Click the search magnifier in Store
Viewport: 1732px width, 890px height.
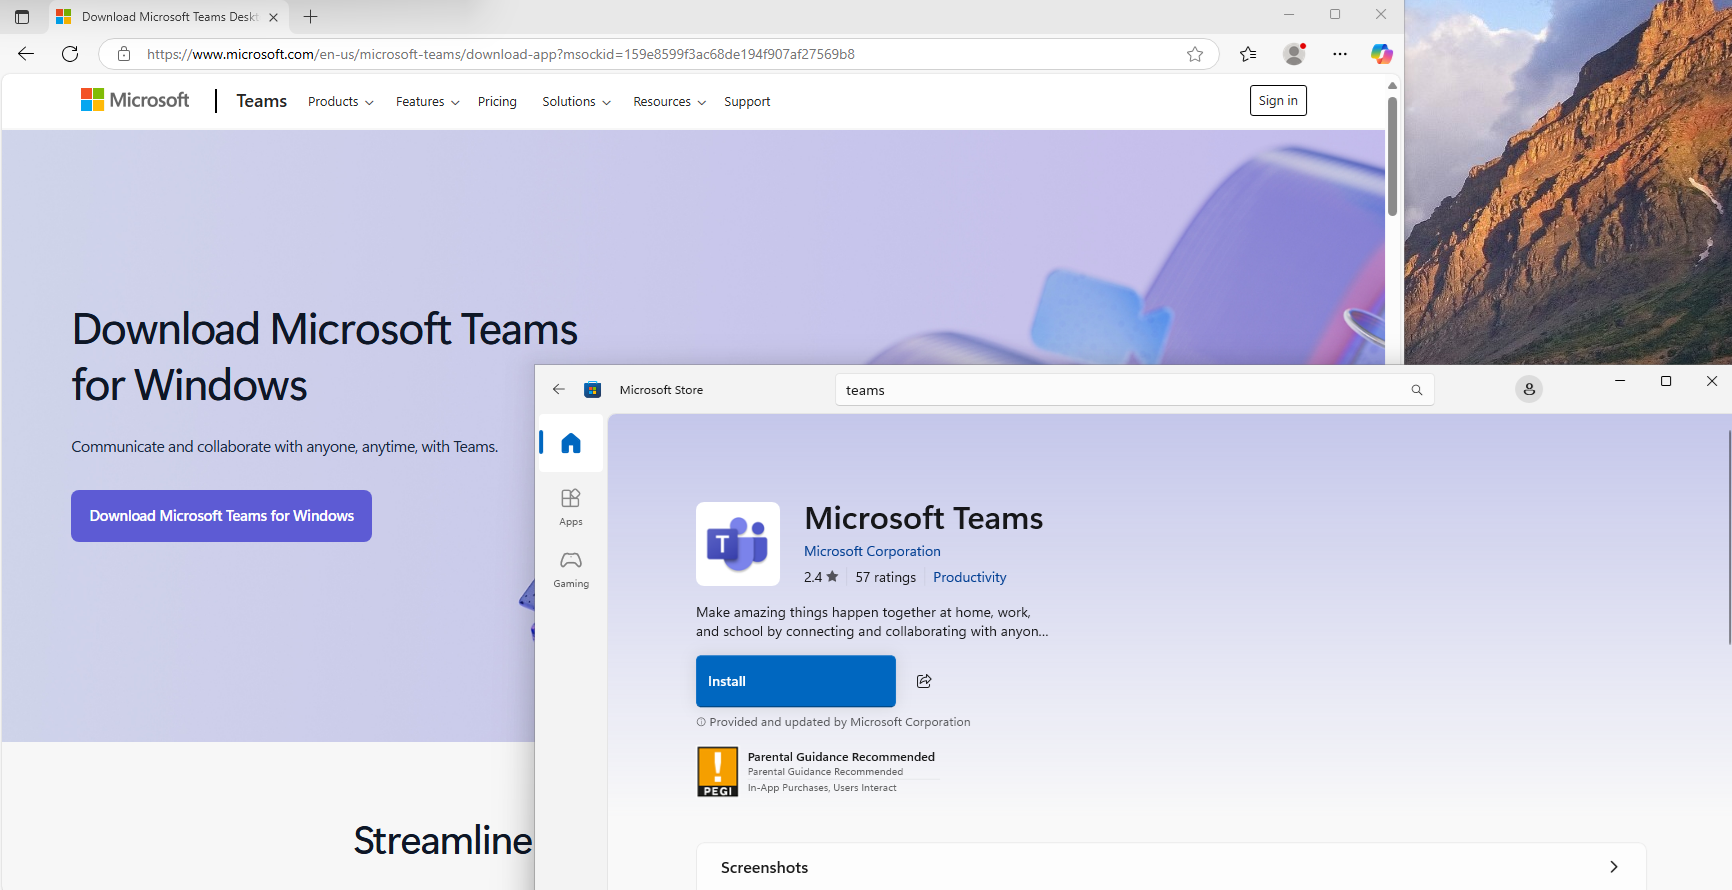pyautogui.click(x=1417, y=390)
